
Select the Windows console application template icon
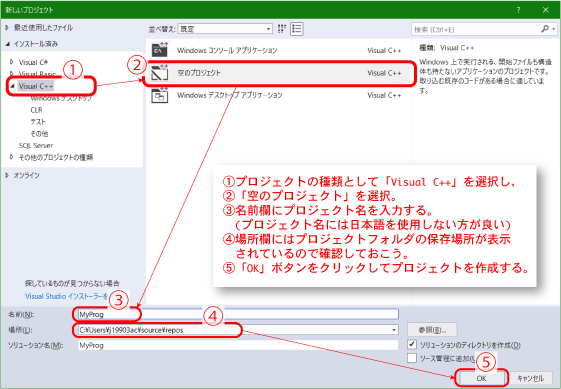tap(160, 50)
